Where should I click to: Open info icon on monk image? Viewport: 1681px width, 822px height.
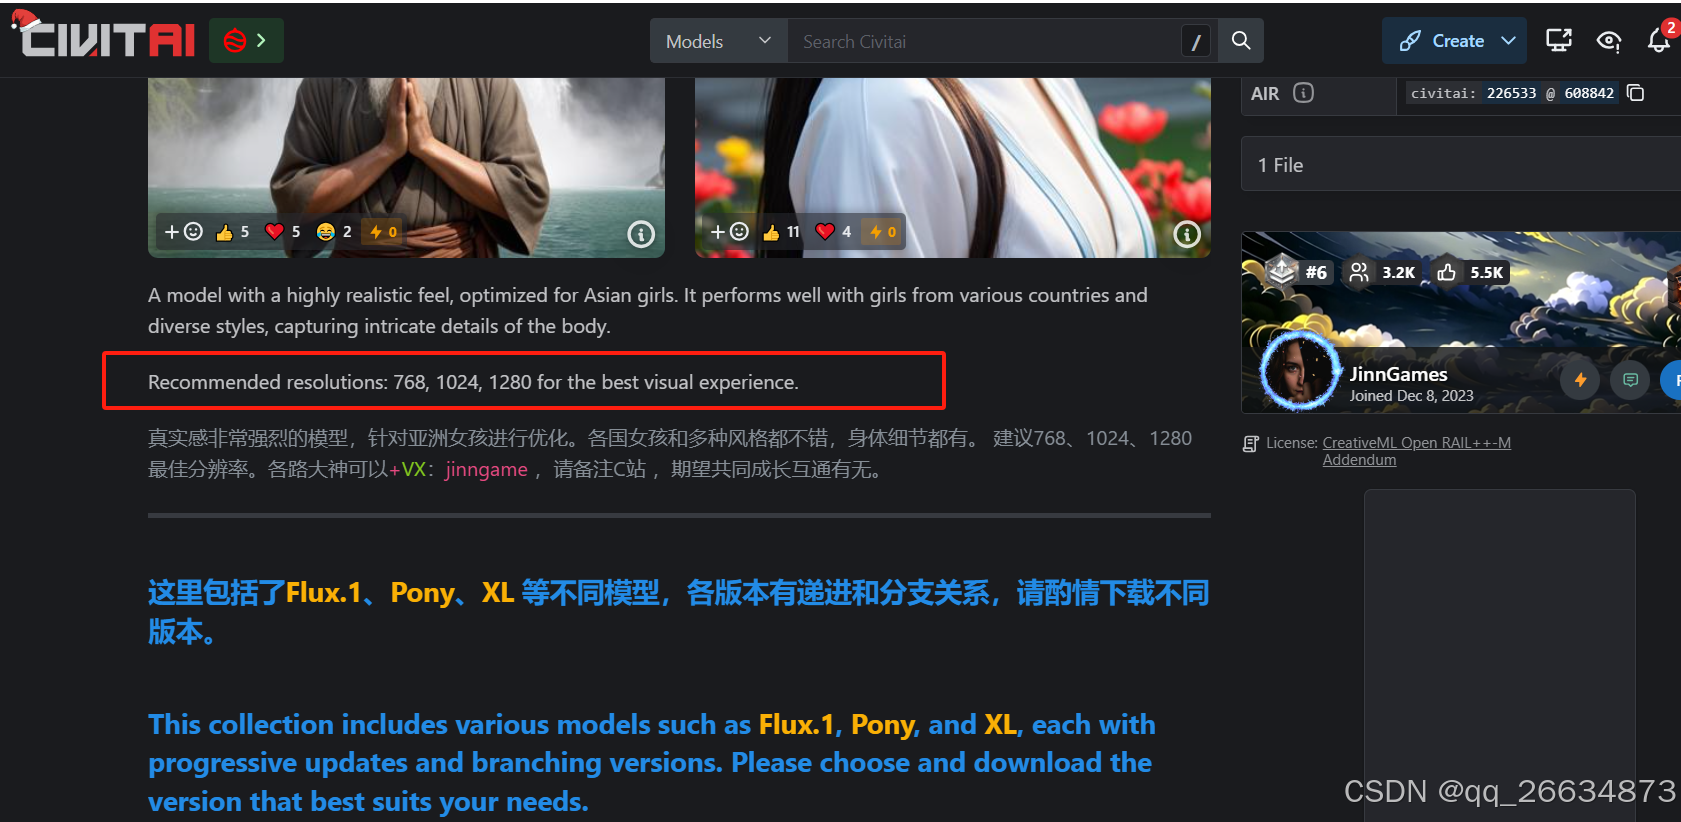(640, 234)
